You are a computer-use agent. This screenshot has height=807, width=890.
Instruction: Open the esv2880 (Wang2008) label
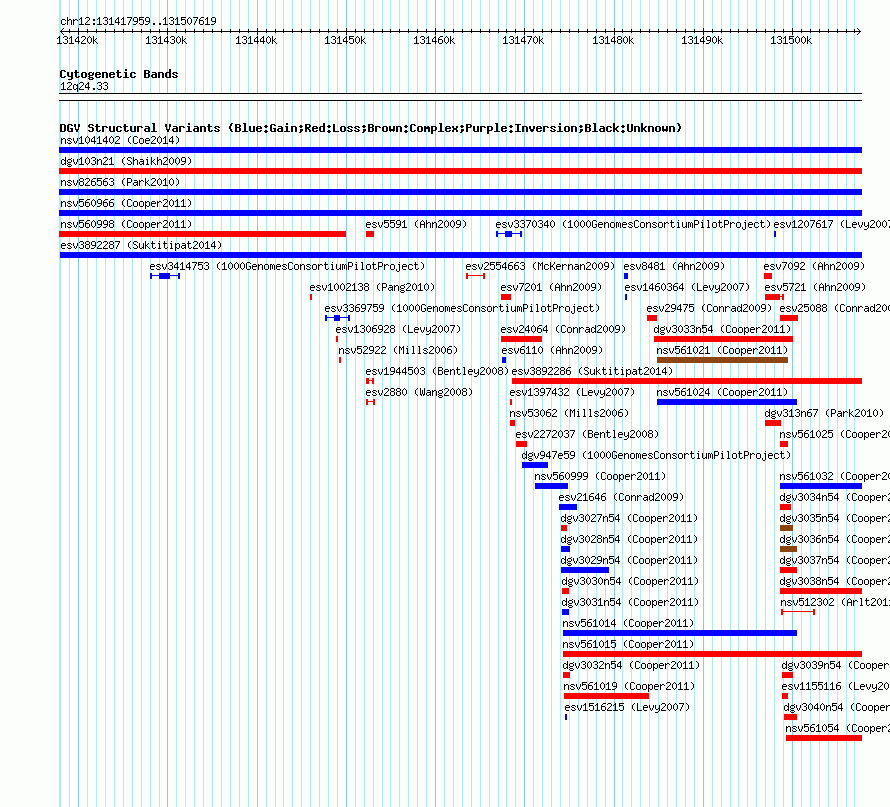(x=419, y=392)
